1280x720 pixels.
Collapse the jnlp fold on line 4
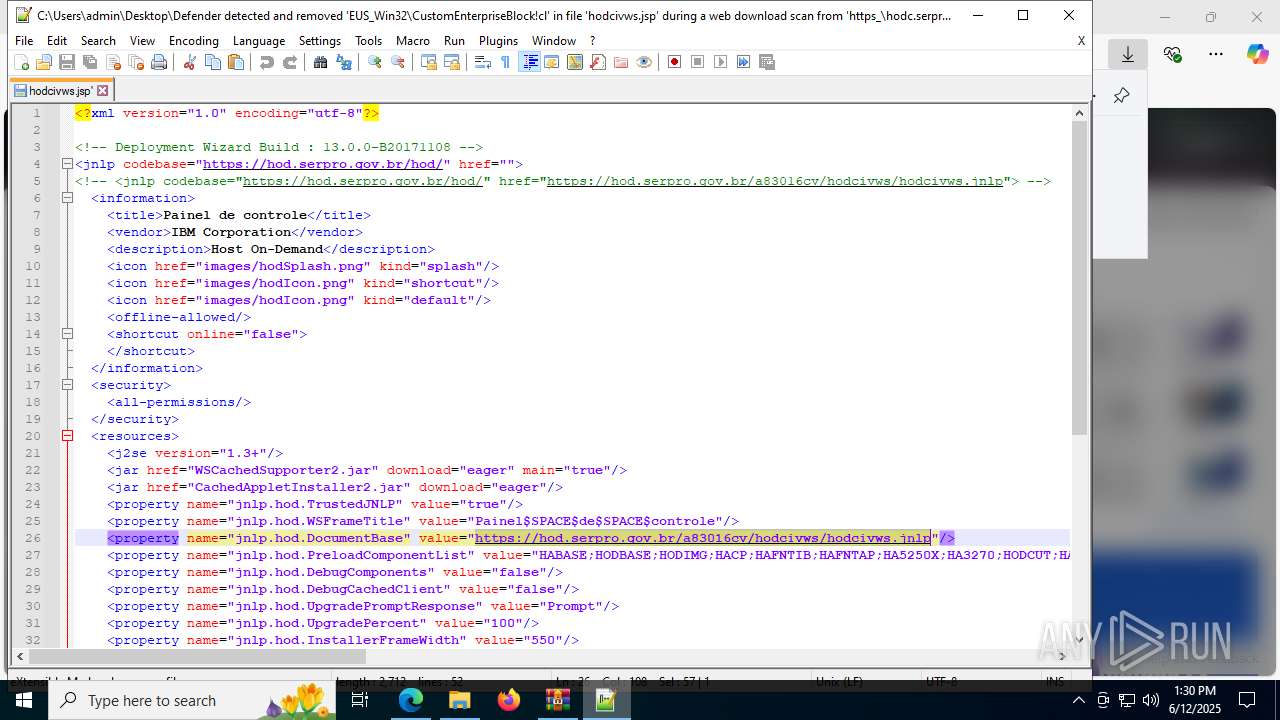tap(67, 164)
